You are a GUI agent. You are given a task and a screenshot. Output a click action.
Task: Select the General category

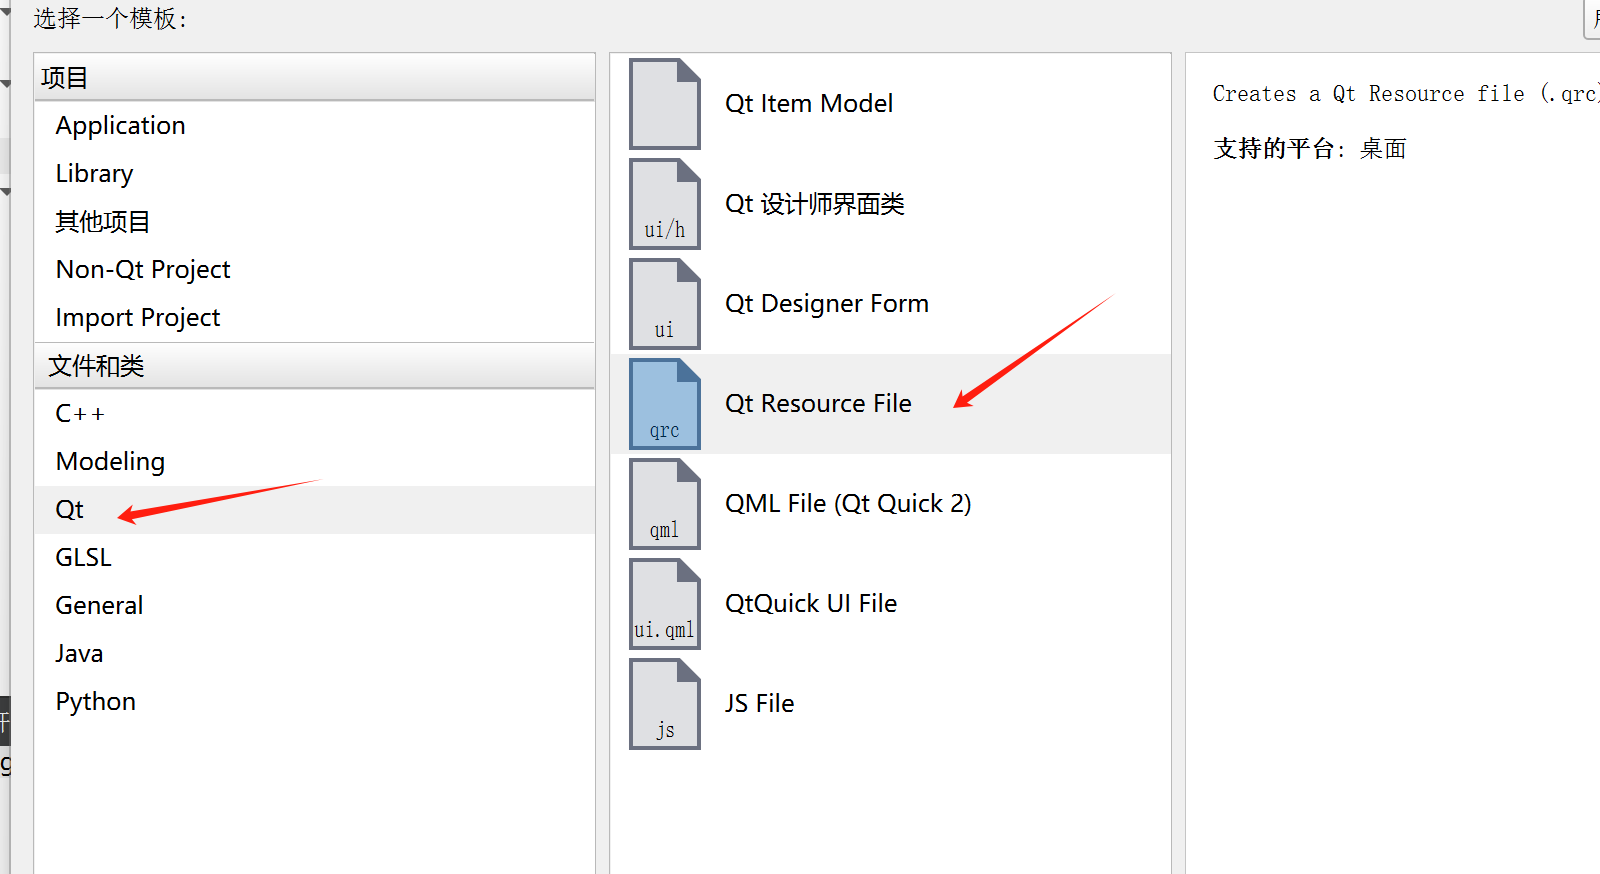coord(315,606)
